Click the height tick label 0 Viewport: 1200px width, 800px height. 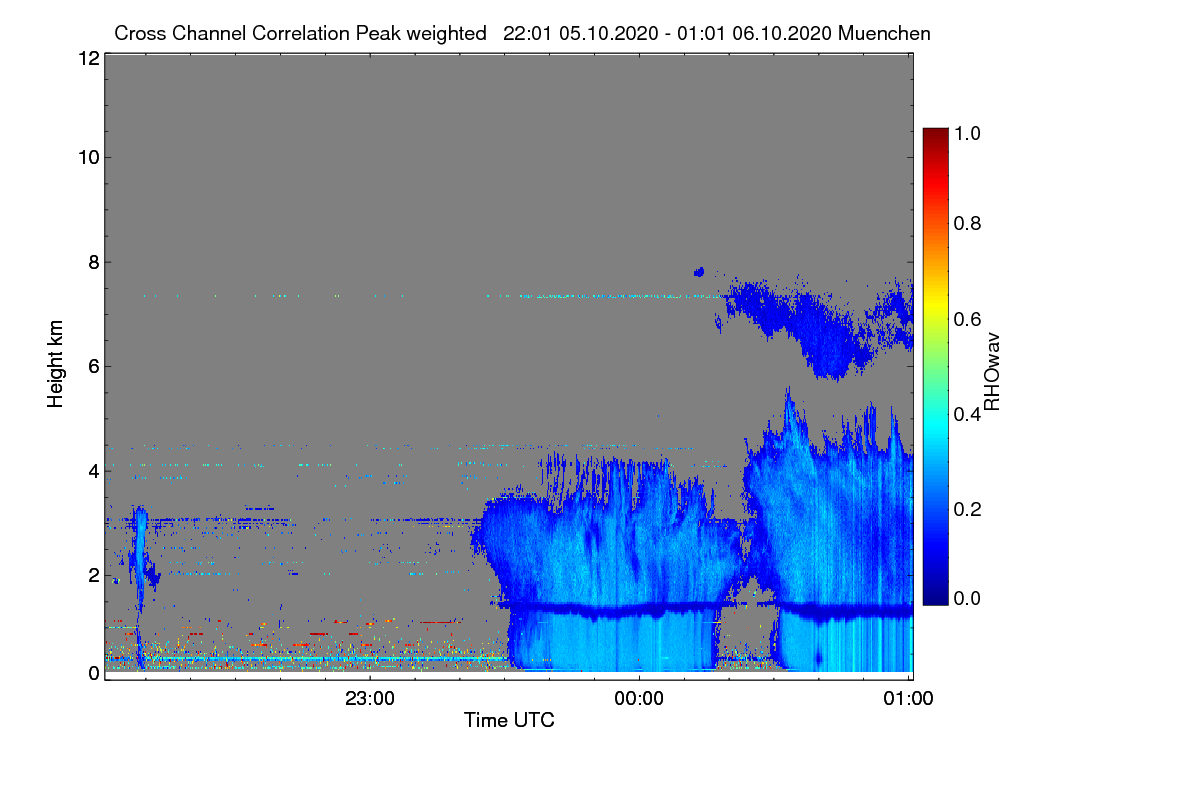pos(93,673)
